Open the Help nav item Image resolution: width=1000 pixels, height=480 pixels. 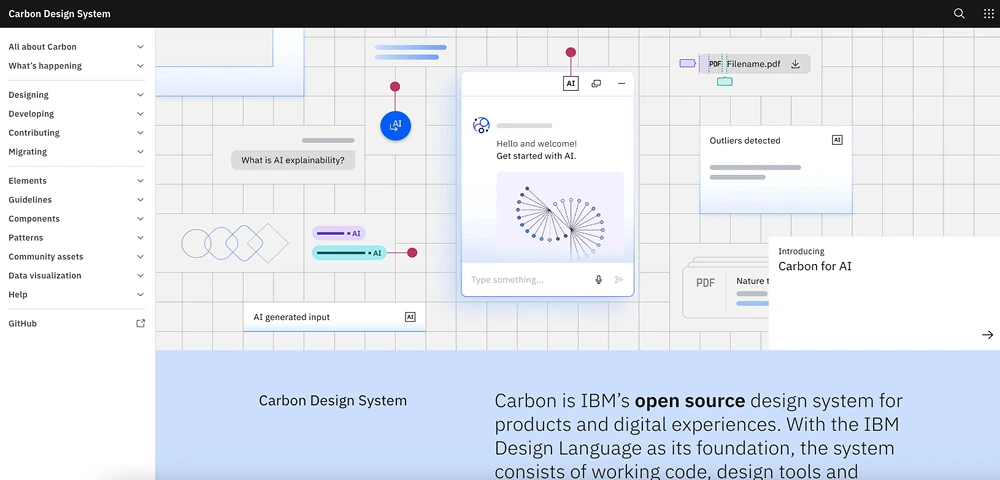click(x=77, y=295)
